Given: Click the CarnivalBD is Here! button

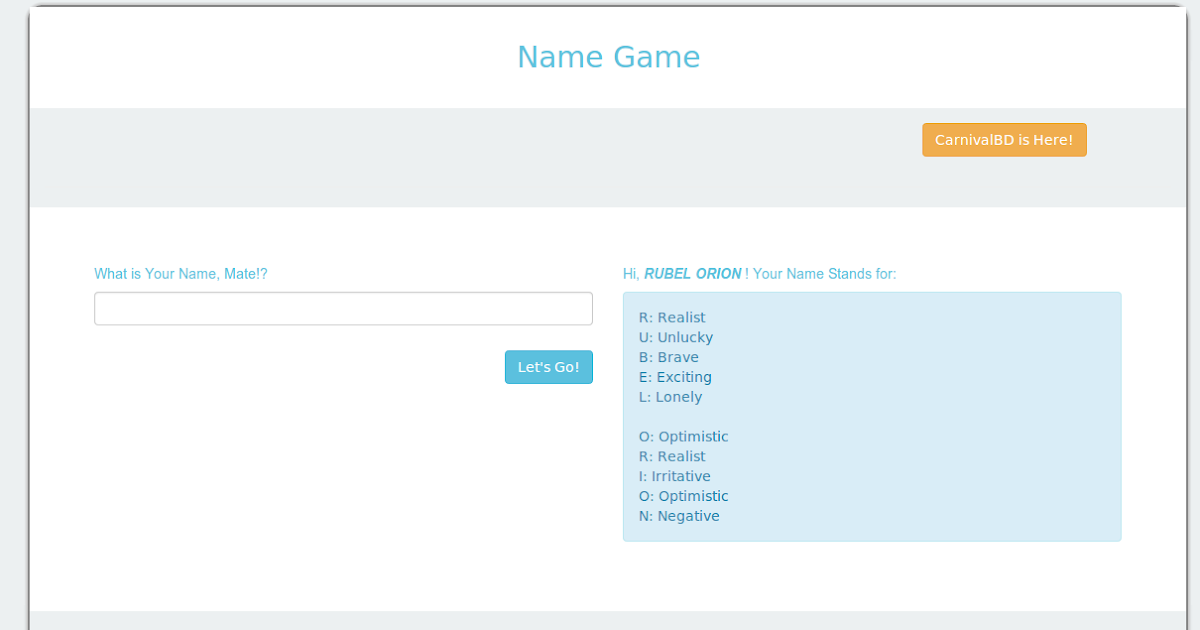Looking at the screenshot, I should click(x=1004, y=139).
